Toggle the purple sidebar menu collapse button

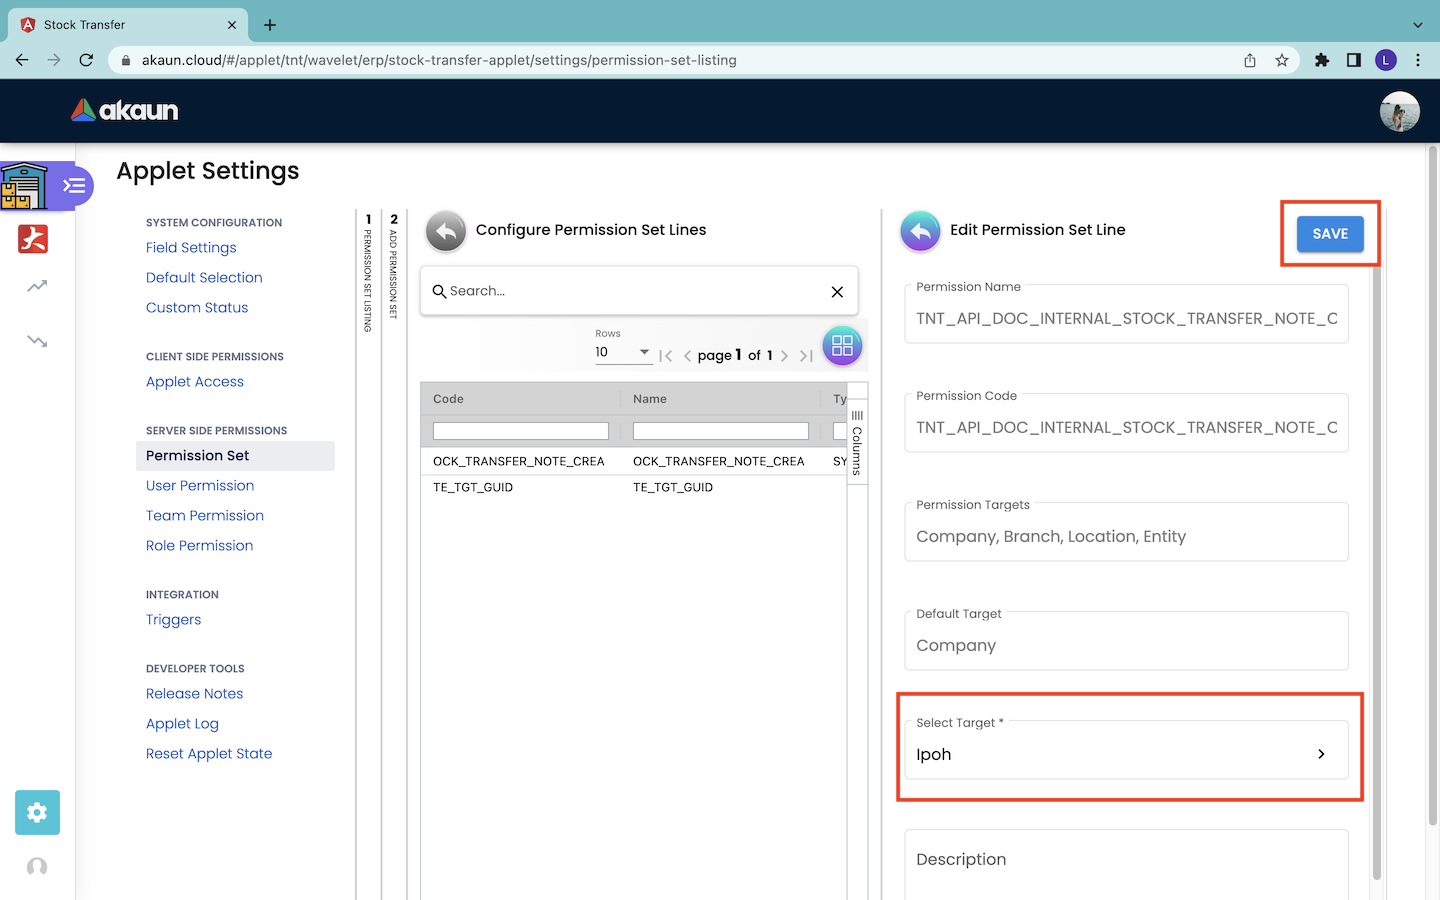(x=74, y=186)
